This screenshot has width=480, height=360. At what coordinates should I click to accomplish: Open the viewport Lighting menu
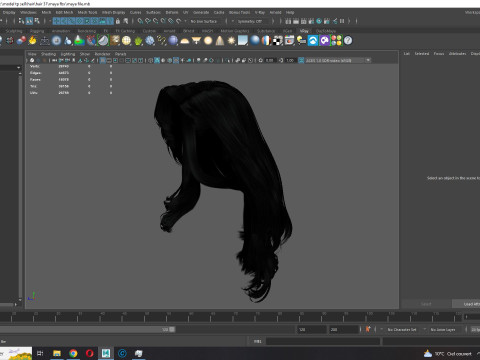pos(68,54)
